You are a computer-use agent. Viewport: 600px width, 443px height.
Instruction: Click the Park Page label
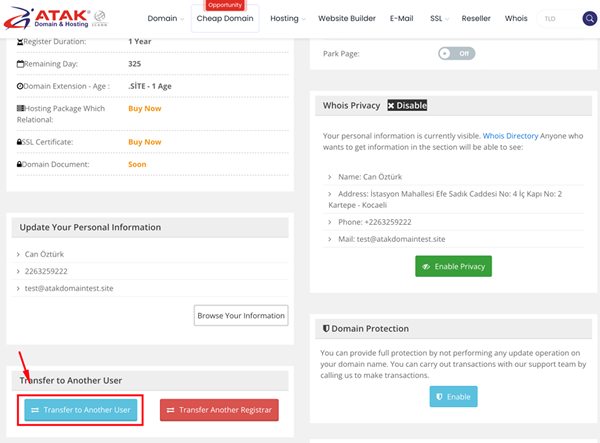pyautogui.click(x=341, y=54)
